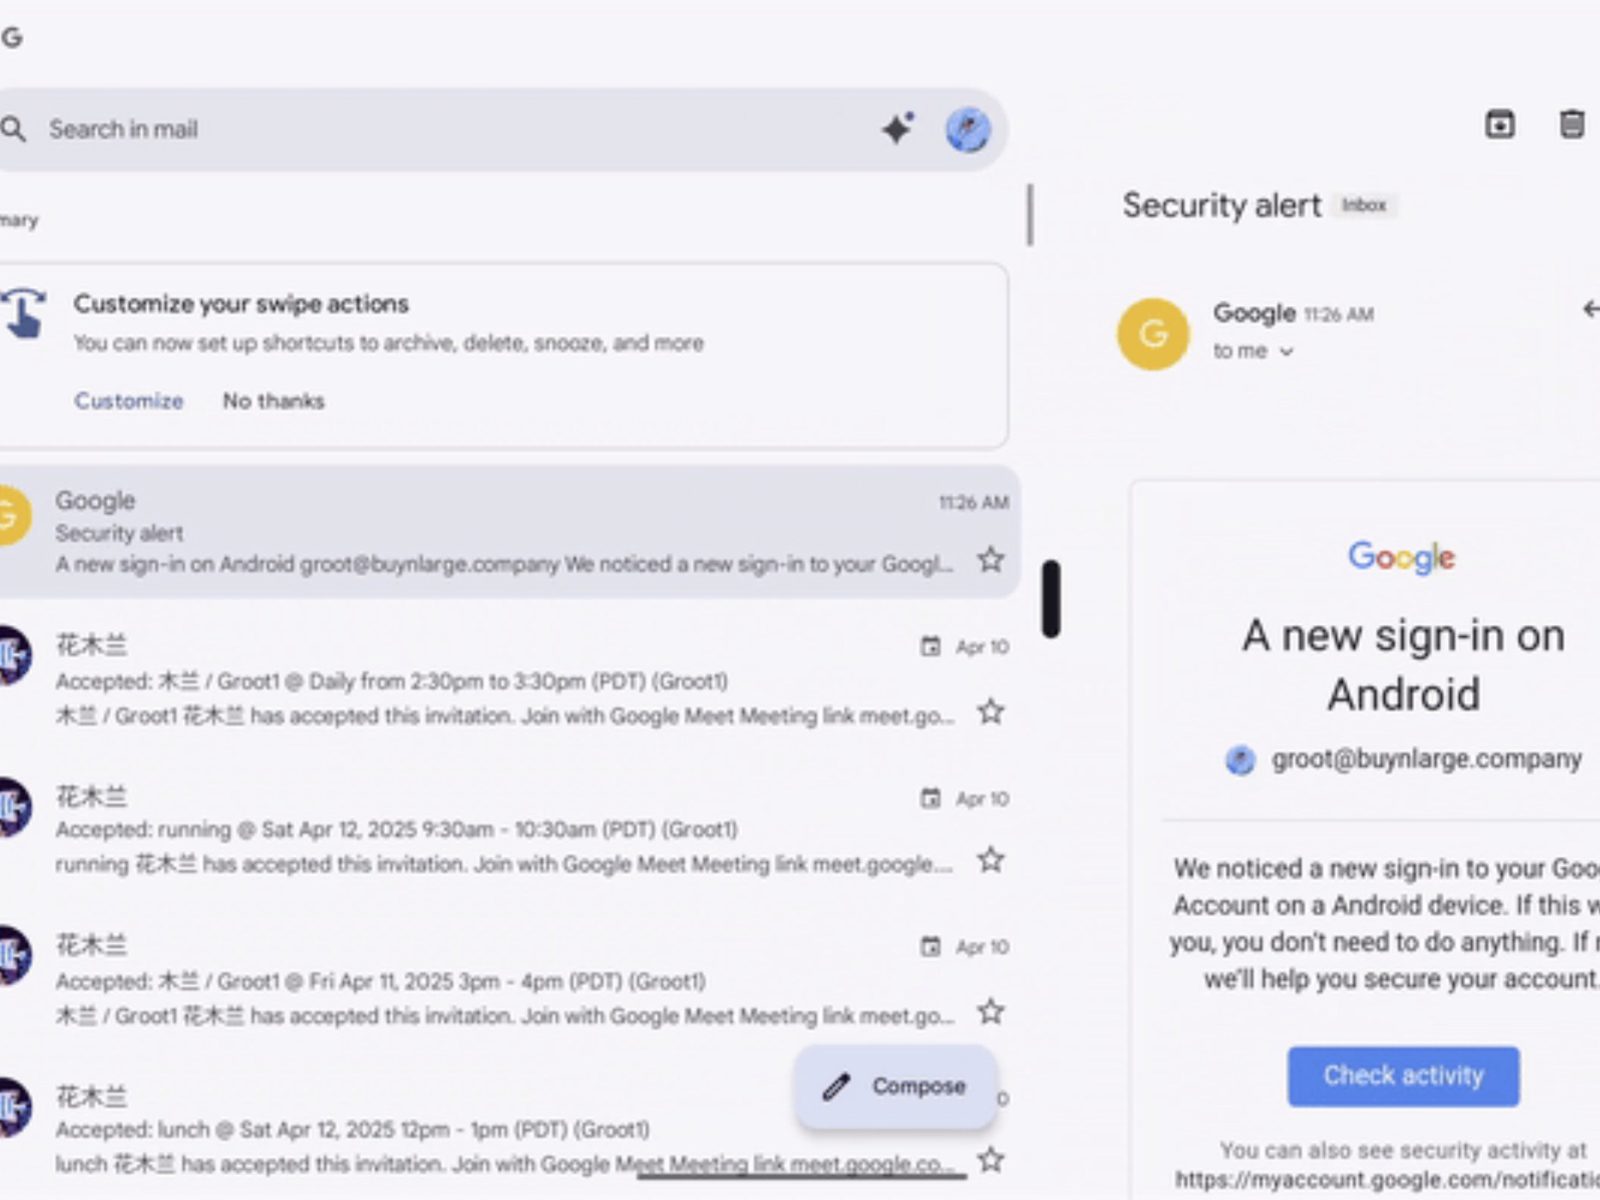Screen dimensions: 1600x1200
Task: Click the search magnifier icon
Action: click(x=14, y=129)
